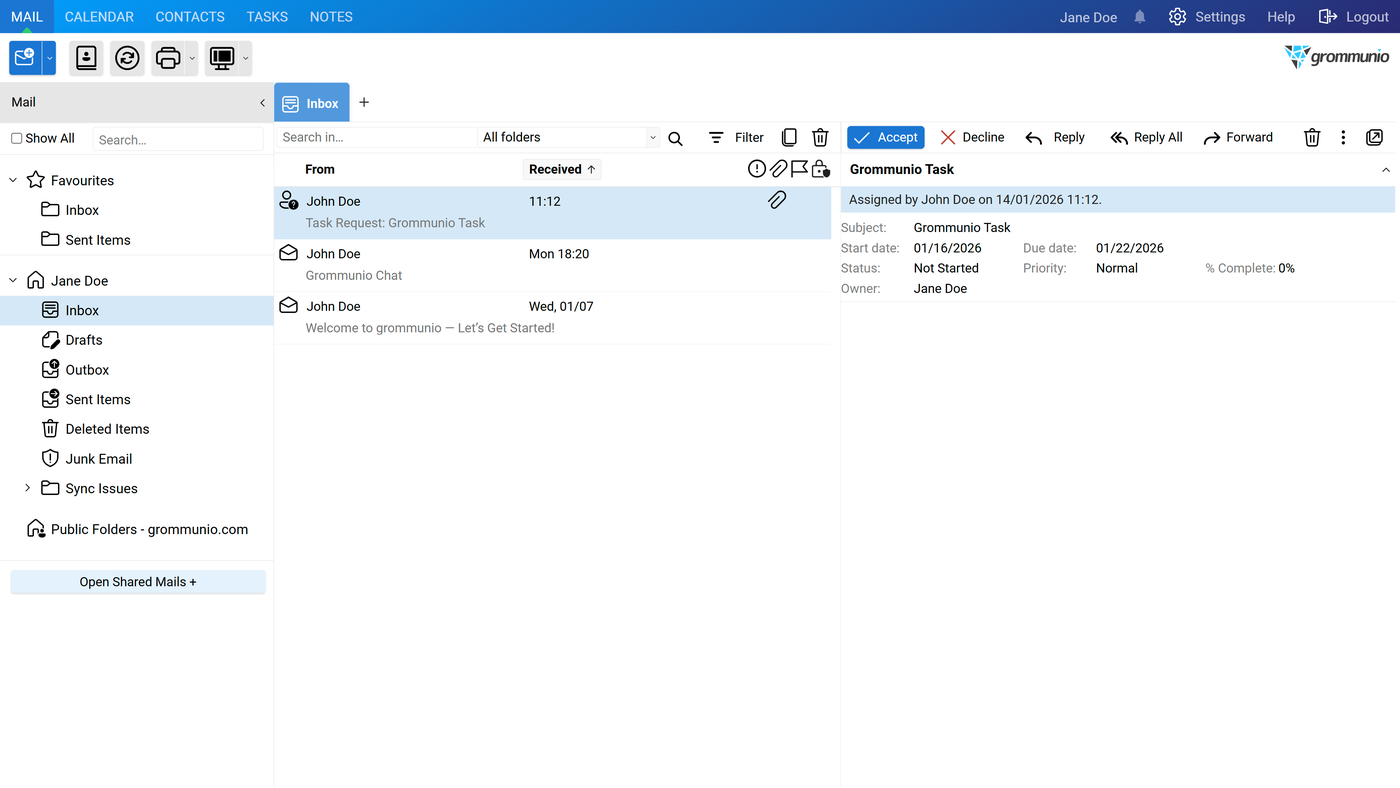Switch to the Calendar tab
The width and height of the screenshot is (1400, 788).
[x=99, y=17]
